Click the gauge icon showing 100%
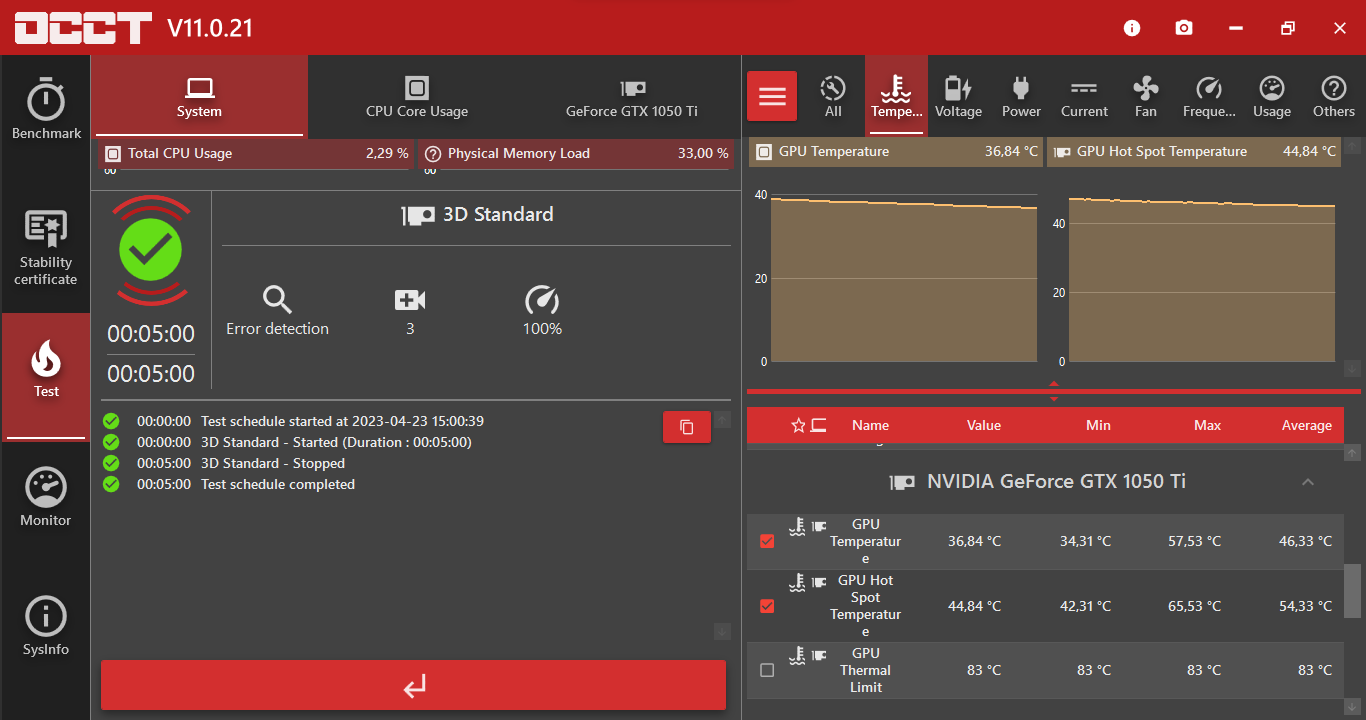This screenshot has height=720, width=1366. click(542, 299)
